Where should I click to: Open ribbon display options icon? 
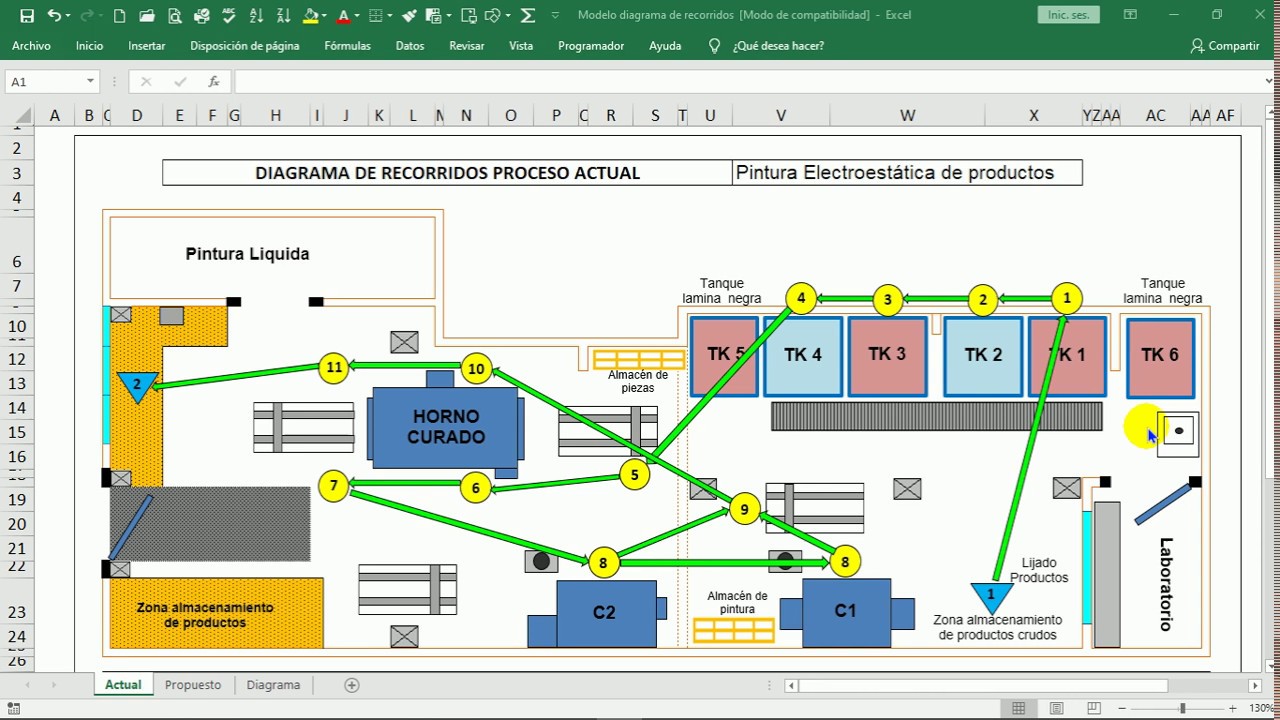1130,15
